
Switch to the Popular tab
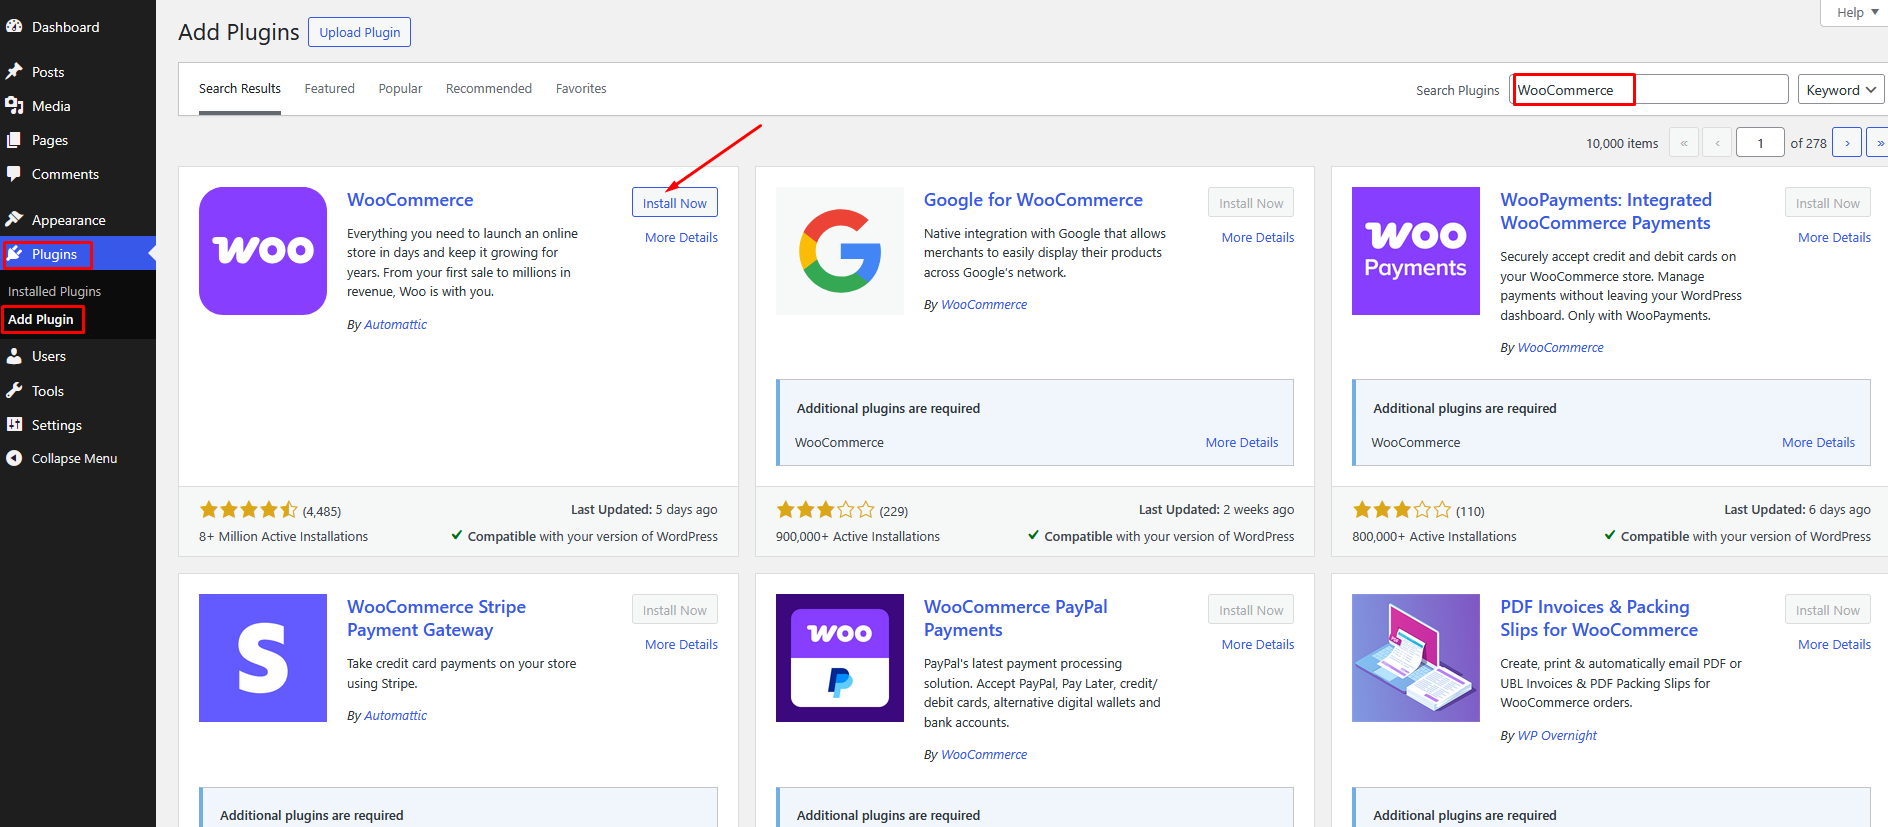(x=400, y=89)
